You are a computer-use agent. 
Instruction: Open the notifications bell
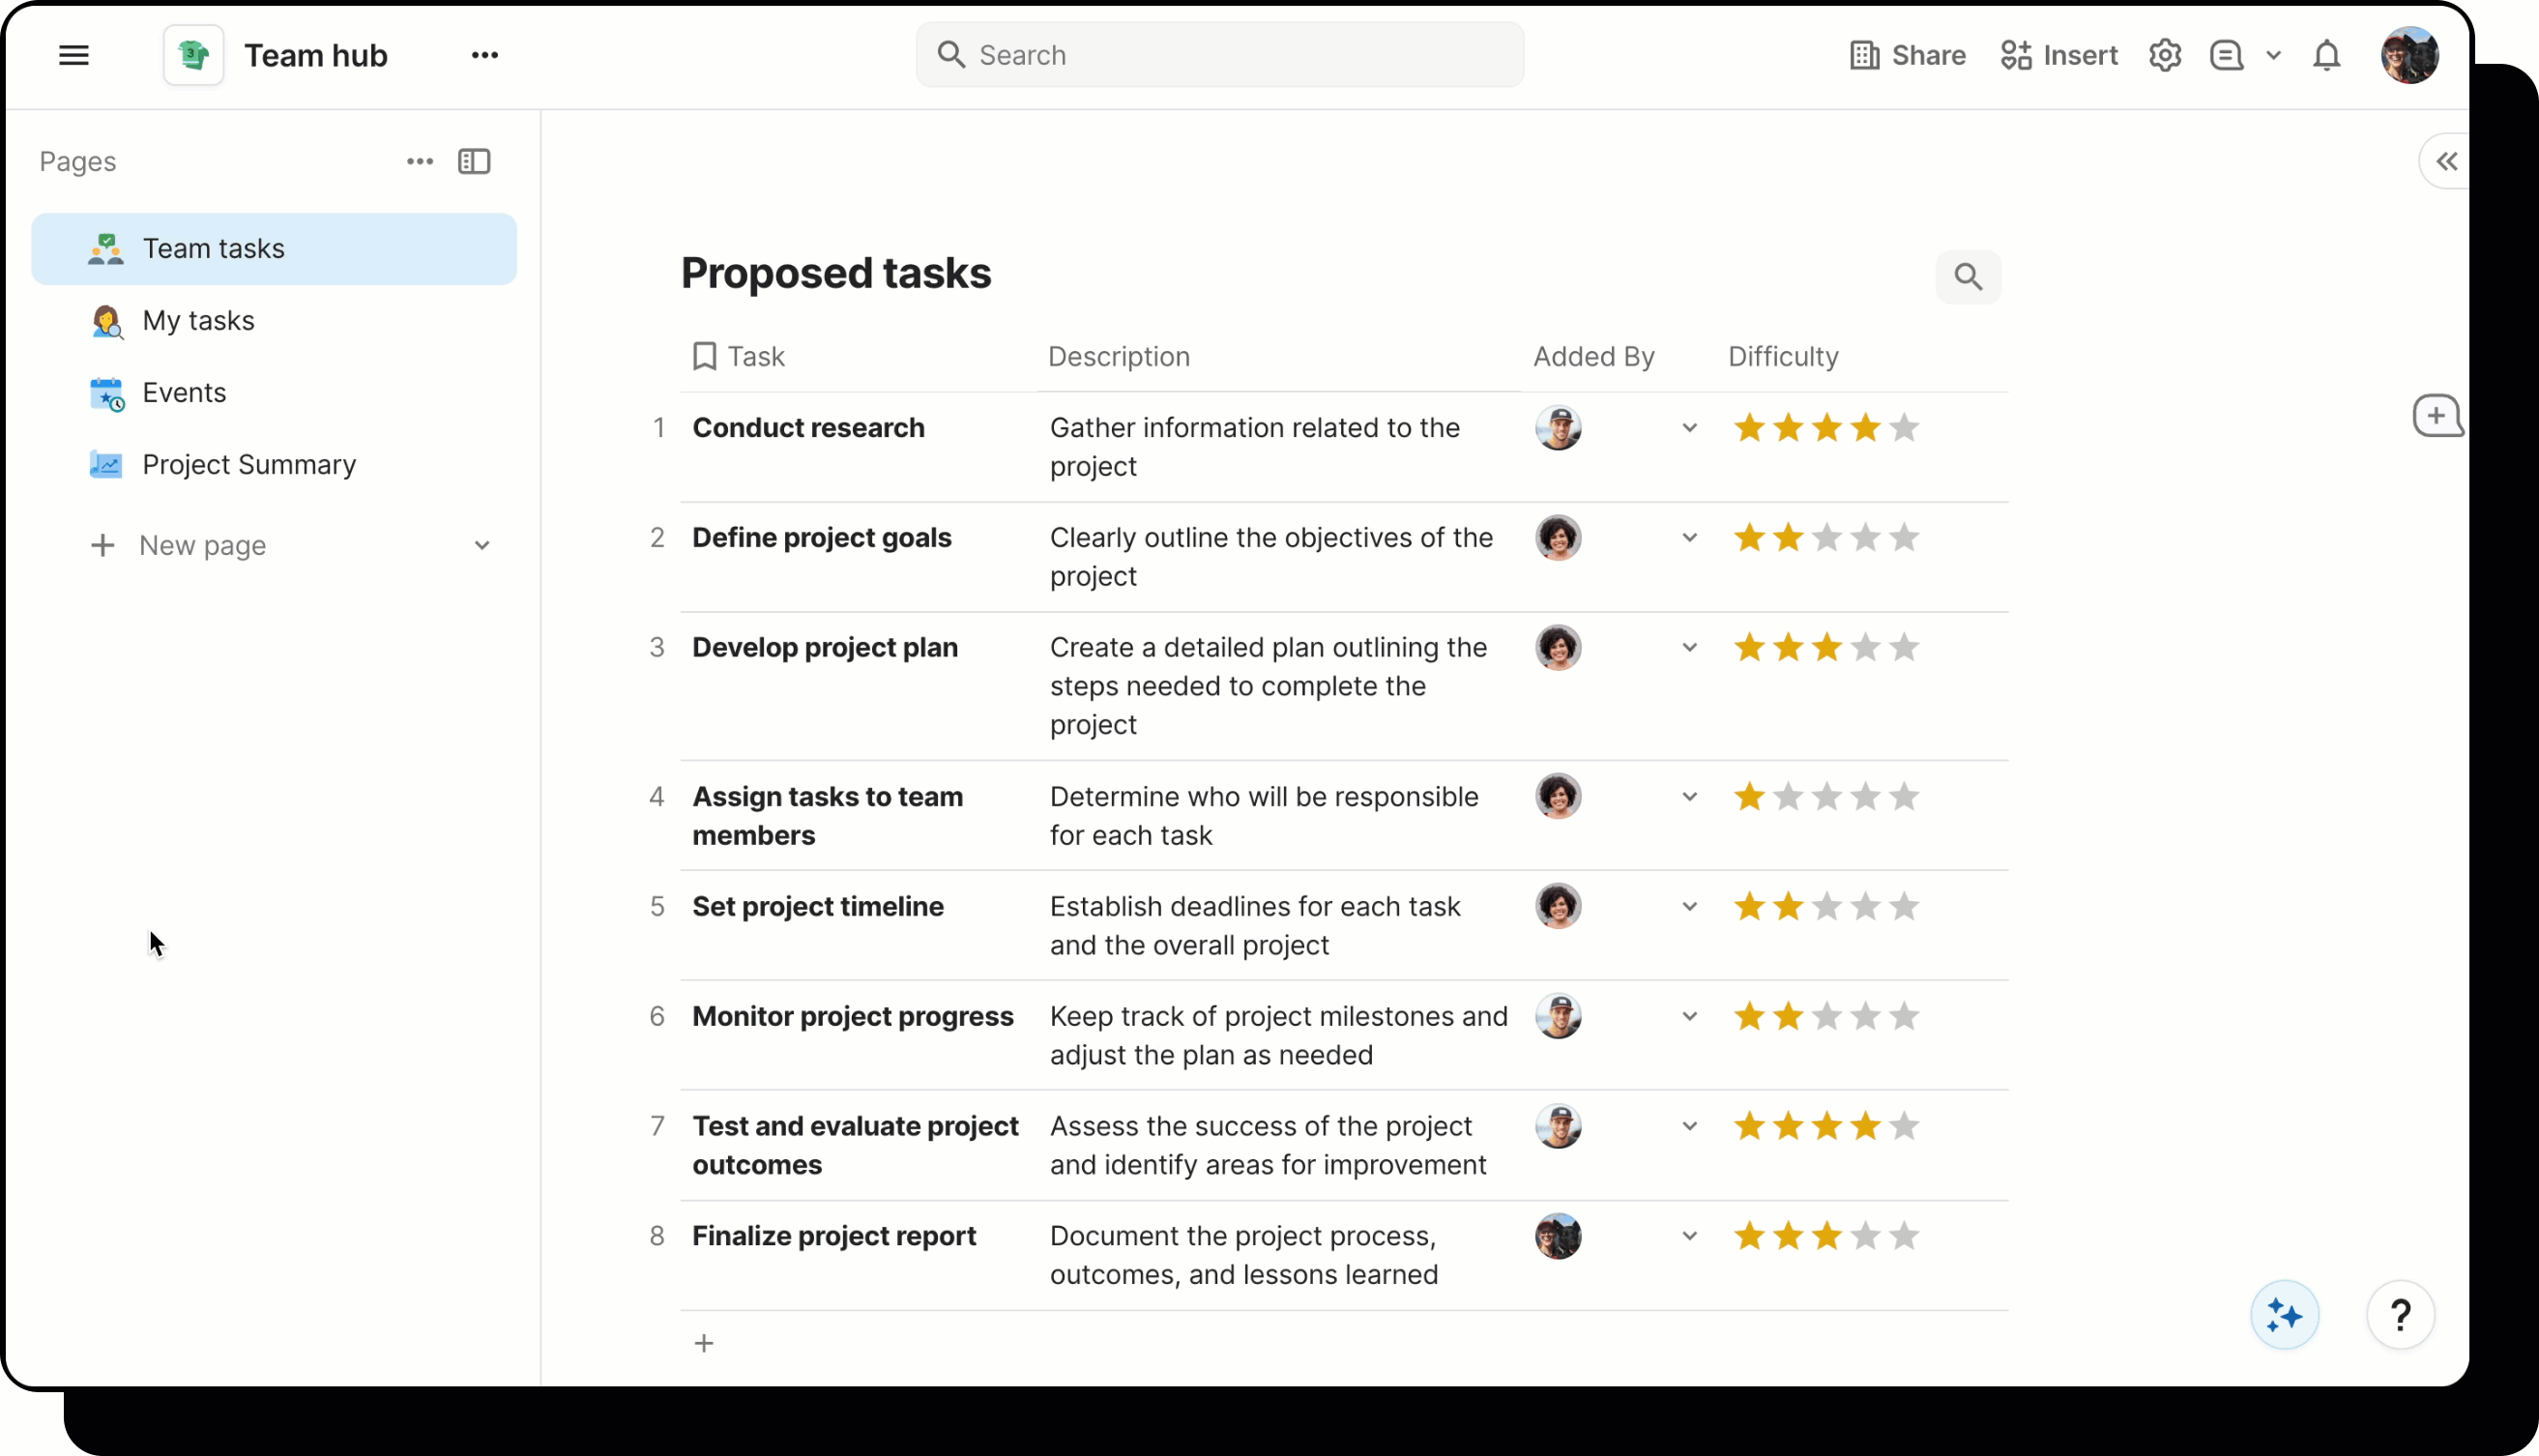click(x=2326, y=55)
